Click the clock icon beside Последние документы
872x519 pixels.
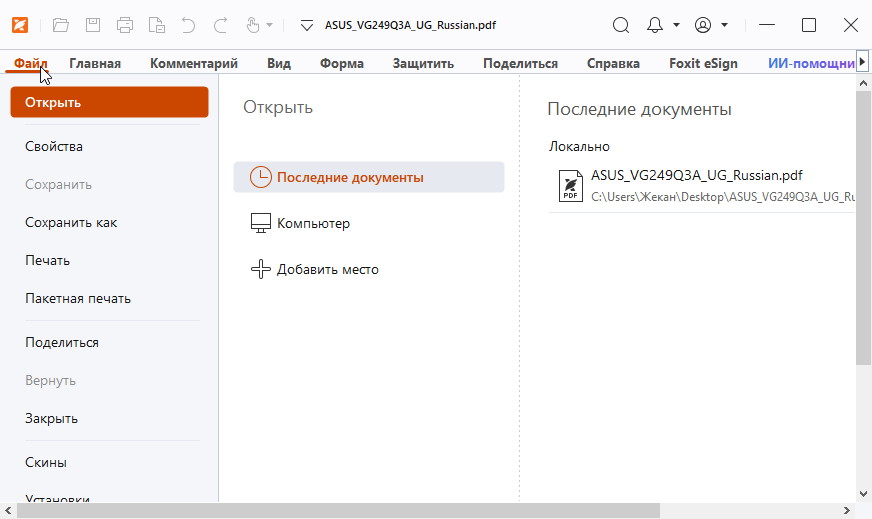point(261,177)
